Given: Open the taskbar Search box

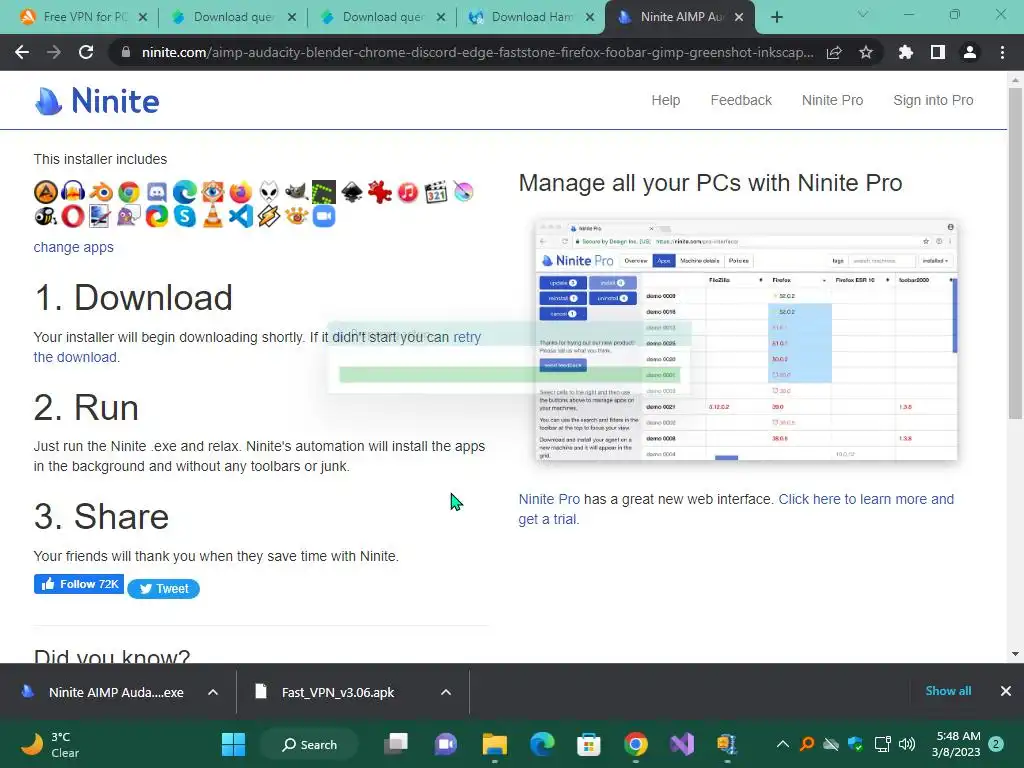Looking at the screenshot, I should (310, 744).
